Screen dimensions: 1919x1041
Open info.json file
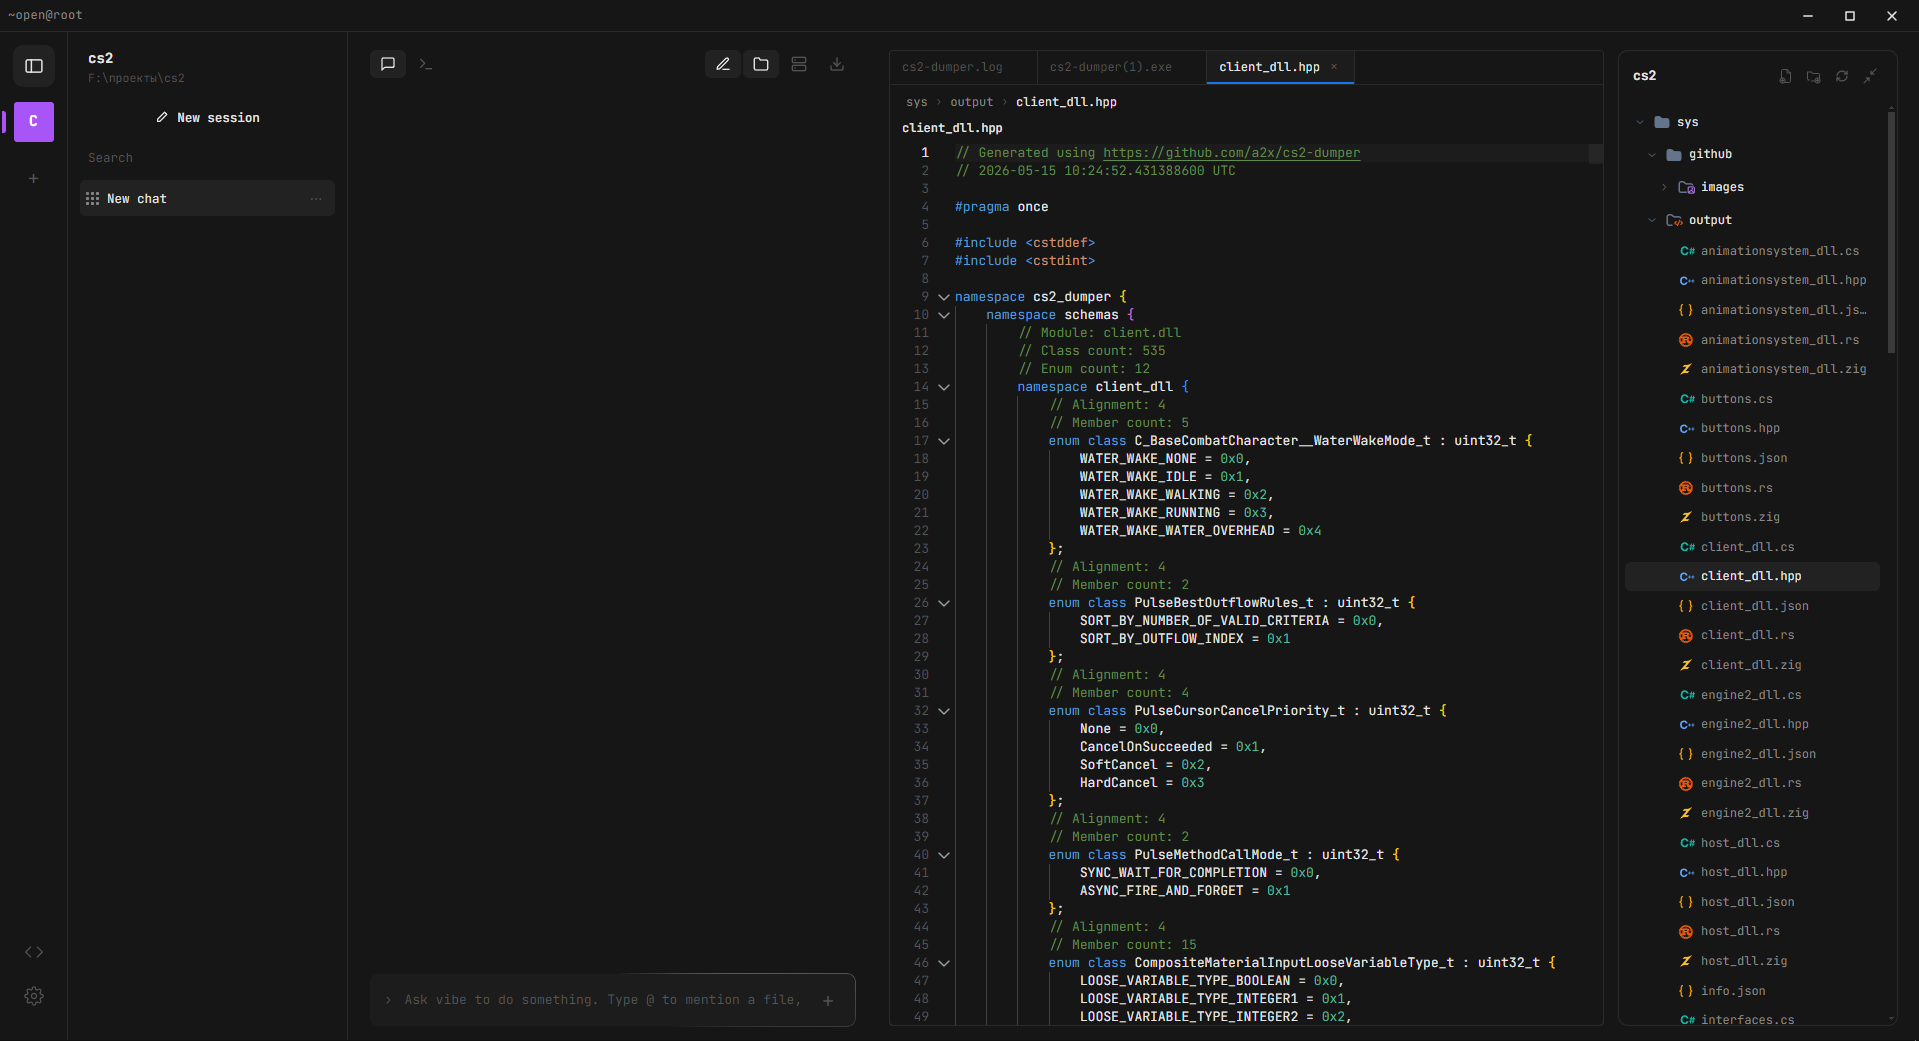(x=1753, y=991)
